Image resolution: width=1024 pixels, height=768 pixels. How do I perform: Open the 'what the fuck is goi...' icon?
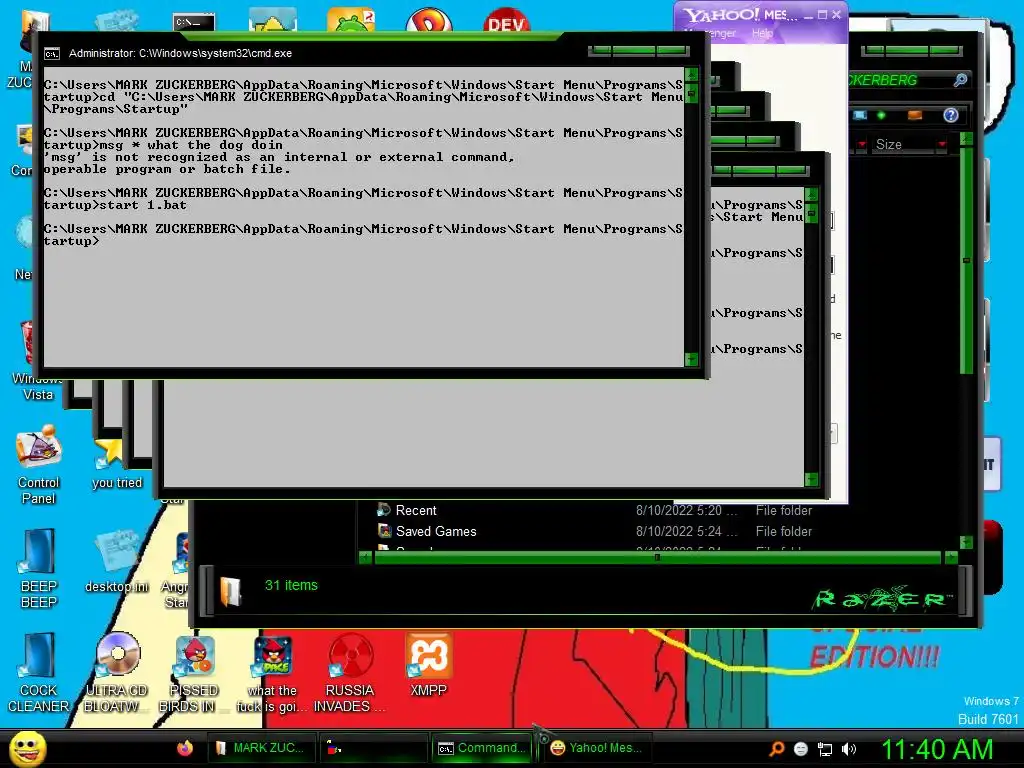(x=272, y=673)
